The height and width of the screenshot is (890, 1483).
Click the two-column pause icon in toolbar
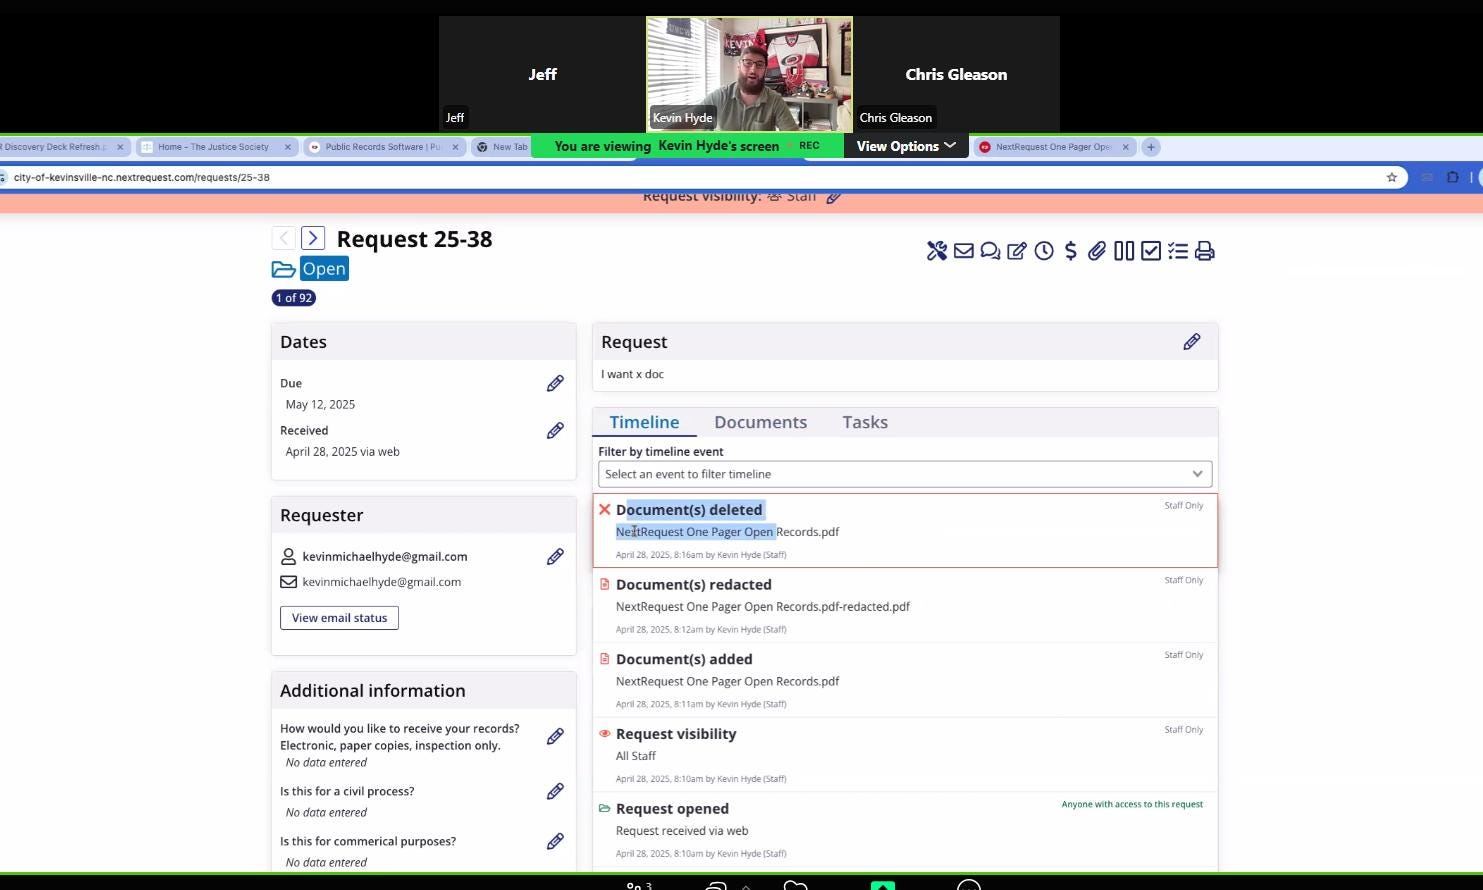coord(1124,251)
